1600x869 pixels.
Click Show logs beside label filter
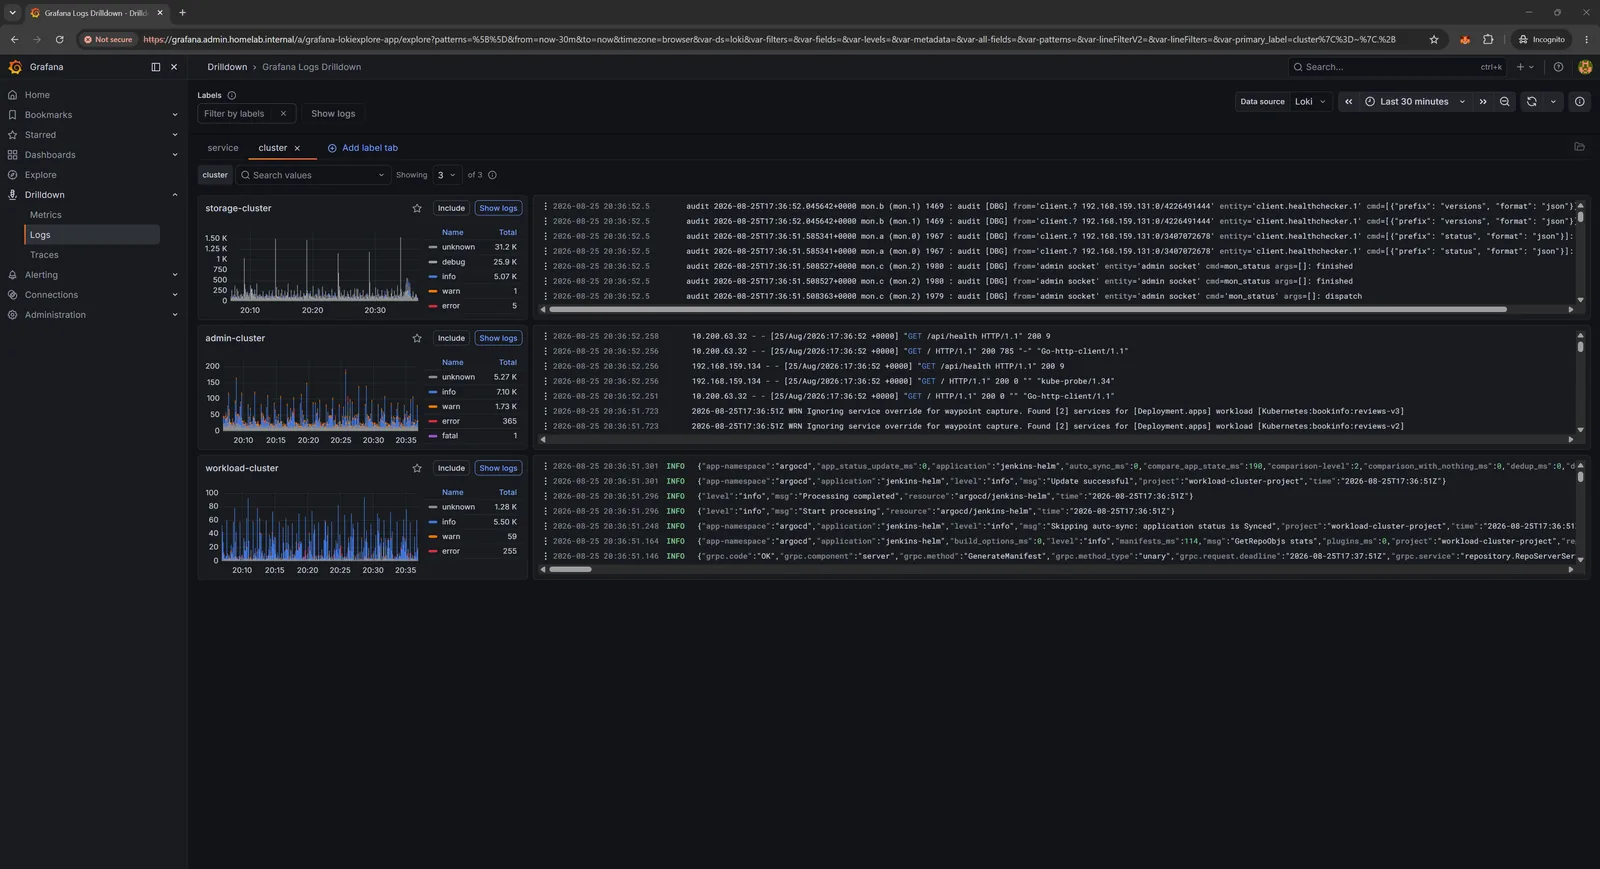pyautogui.click(x=333, y=114)
